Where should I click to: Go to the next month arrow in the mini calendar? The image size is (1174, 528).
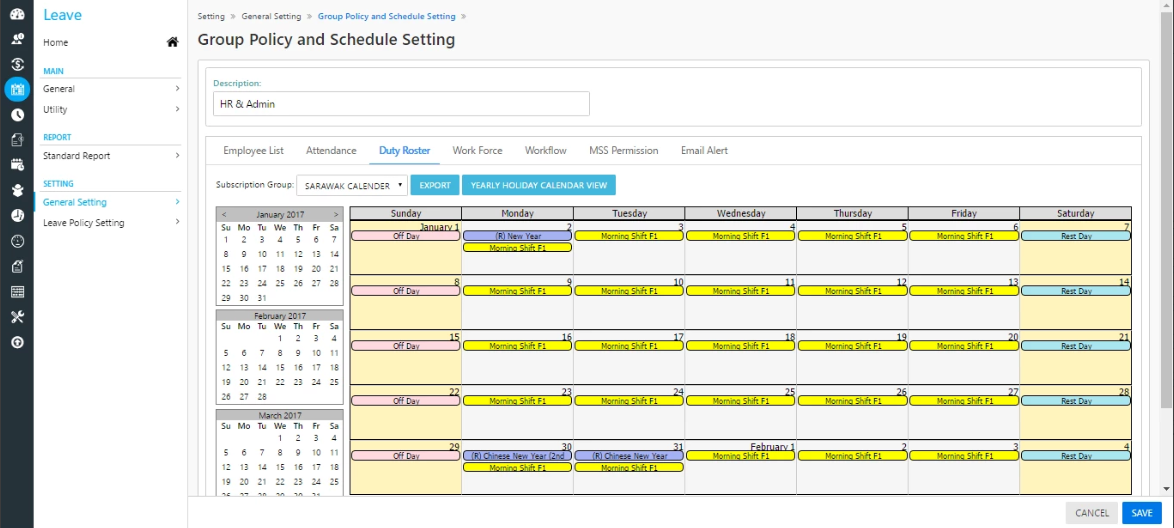point(335,214)
